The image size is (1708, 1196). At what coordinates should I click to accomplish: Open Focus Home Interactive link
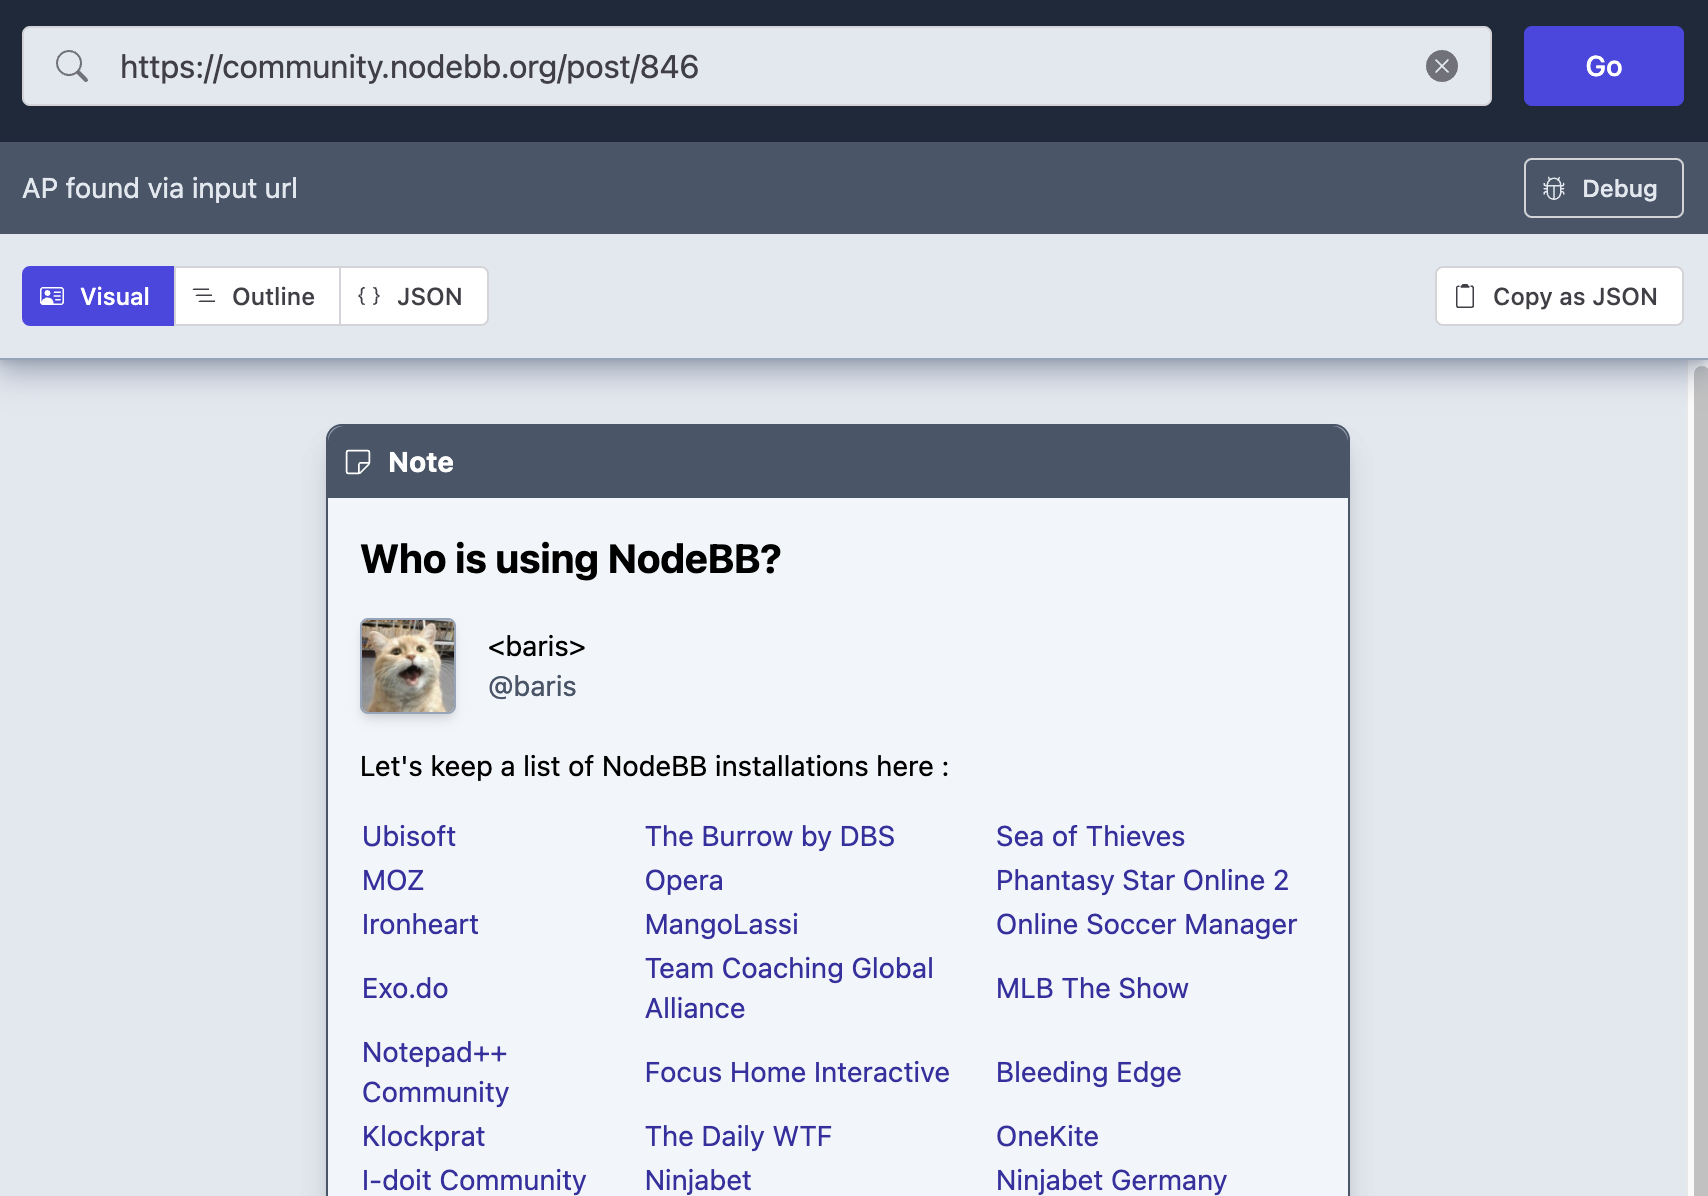click(797, 1072)
